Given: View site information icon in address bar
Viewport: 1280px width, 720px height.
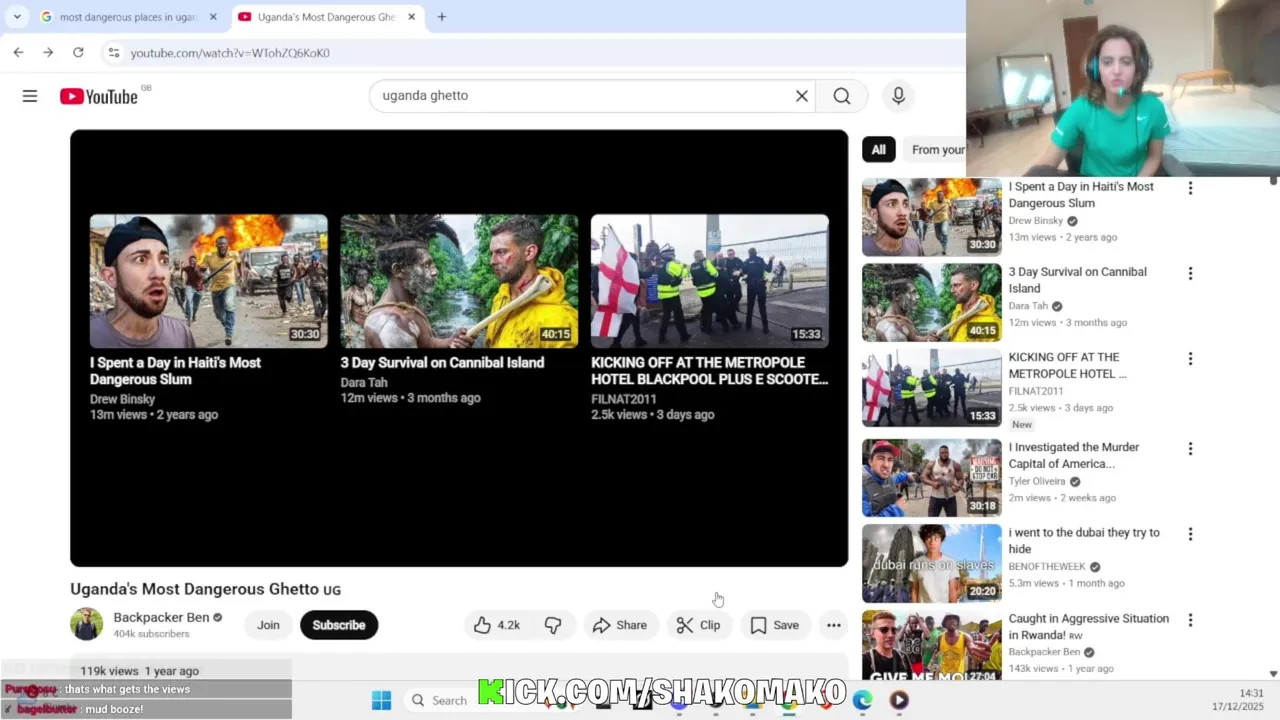Looking at the screenshot, I should [x=113, y=52].
